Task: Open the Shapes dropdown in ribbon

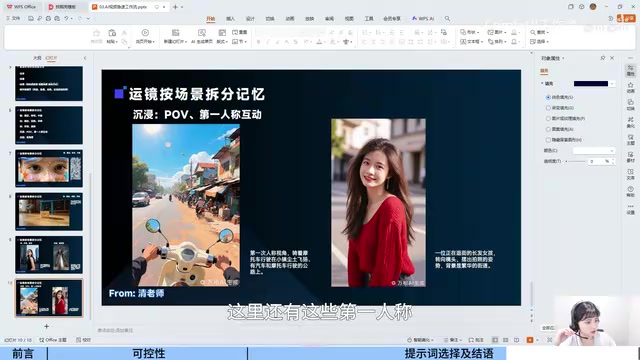Action: [x=469, y=32]
